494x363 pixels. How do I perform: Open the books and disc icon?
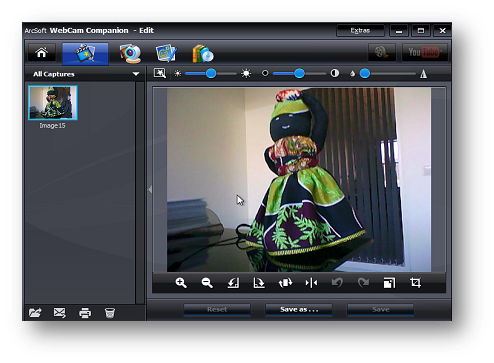203,53
